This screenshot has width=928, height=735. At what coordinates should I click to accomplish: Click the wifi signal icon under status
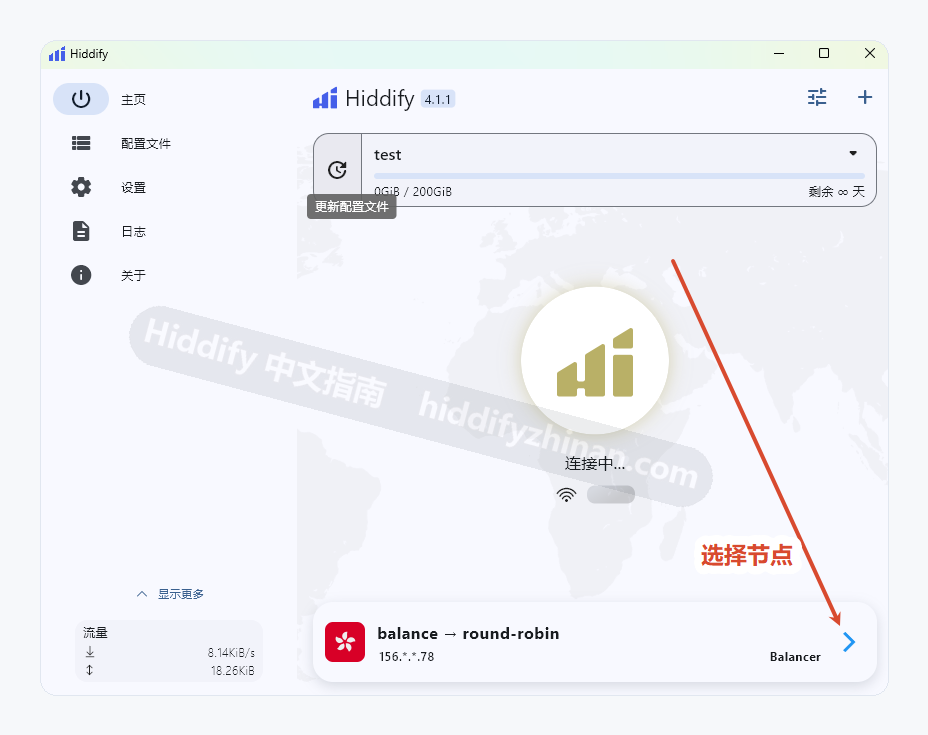[x=566, y=495]
